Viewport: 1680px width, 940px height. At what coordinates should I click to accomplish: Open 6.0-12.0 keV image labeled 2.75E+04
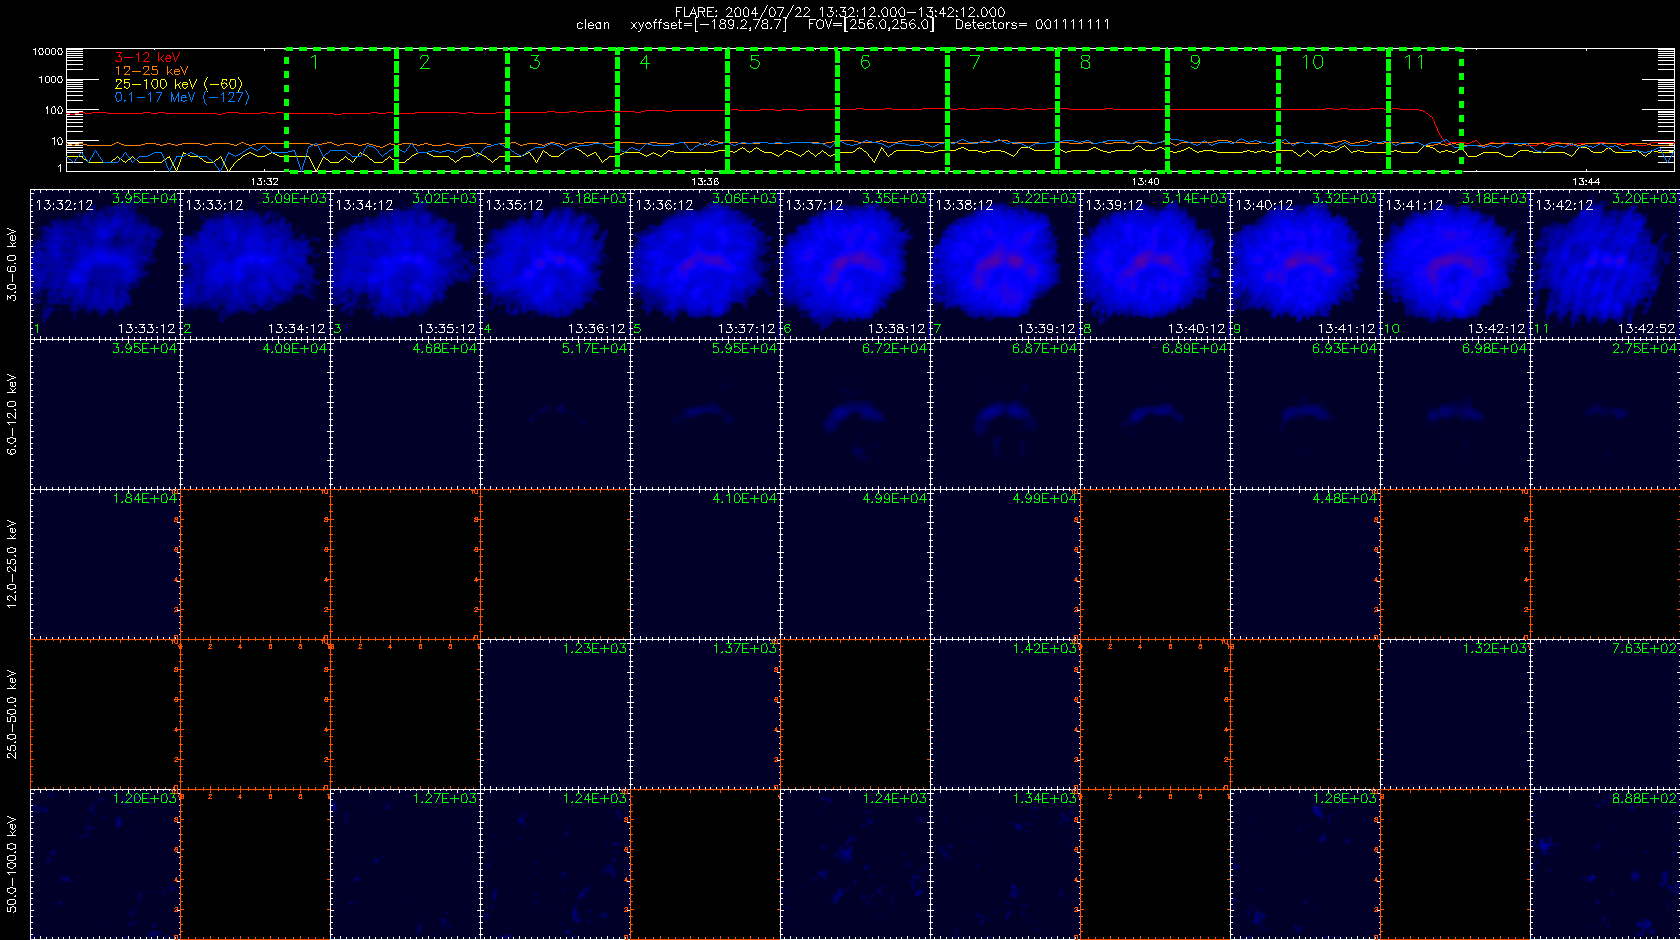coord(1605,414)
